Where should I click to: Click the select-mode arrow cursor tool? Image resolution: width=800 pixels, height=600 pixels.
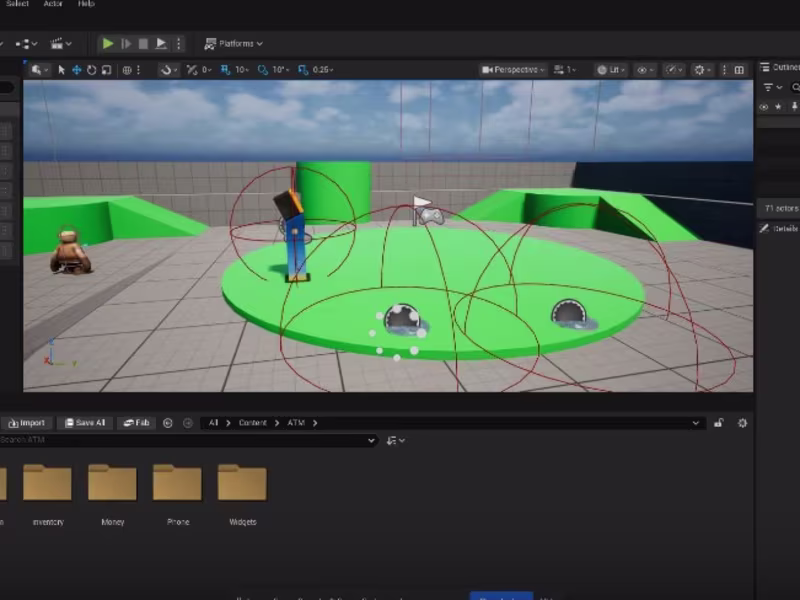[x=61, y=70]
